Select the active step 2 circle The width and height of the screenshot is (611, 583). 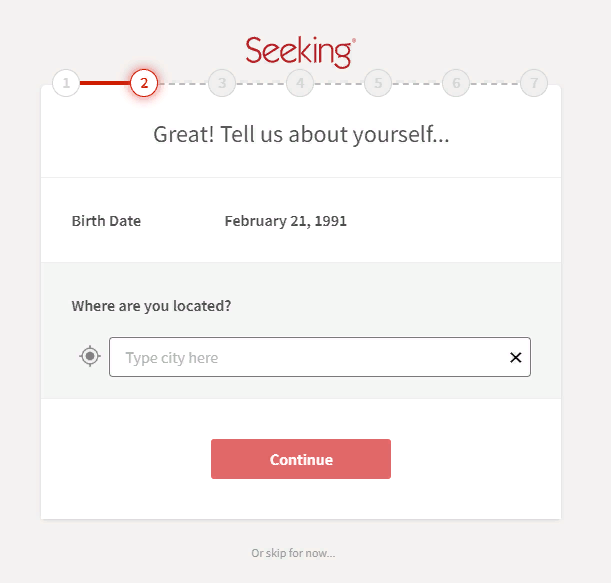[144, 83]
